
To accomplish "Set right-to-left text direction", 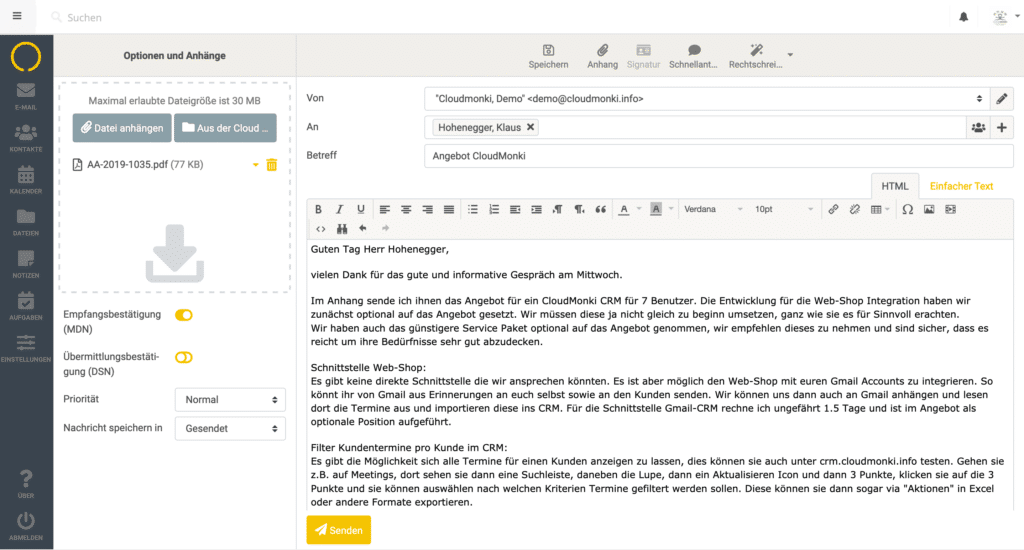I will 579,210.
